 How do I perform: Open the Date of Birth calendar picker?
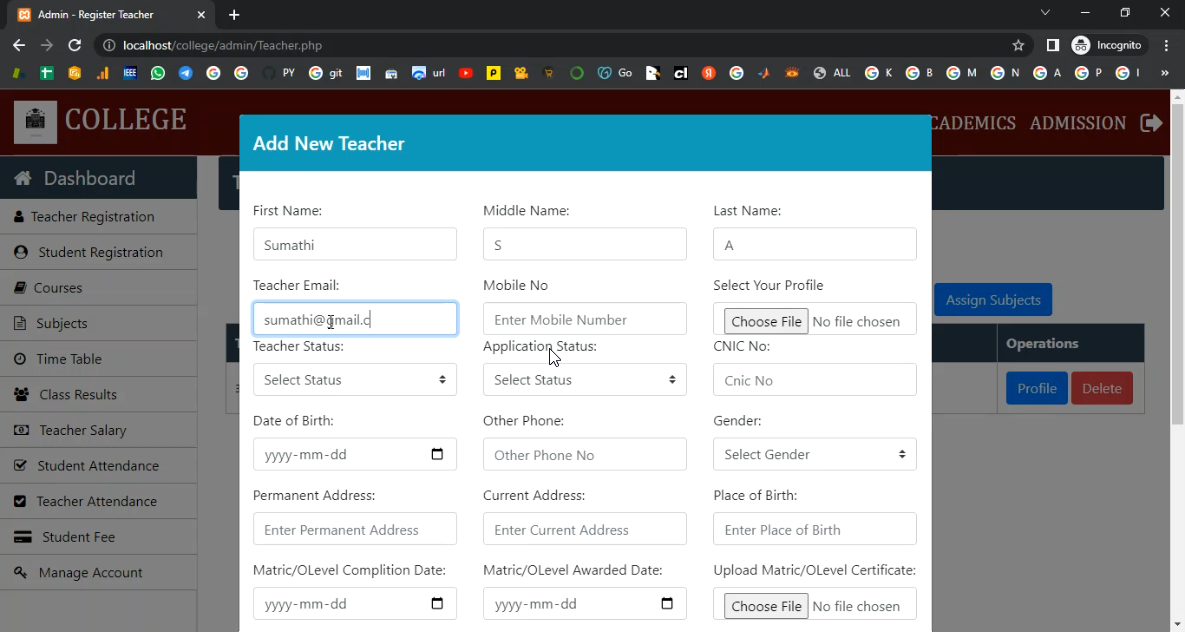[x=437, y=454]
